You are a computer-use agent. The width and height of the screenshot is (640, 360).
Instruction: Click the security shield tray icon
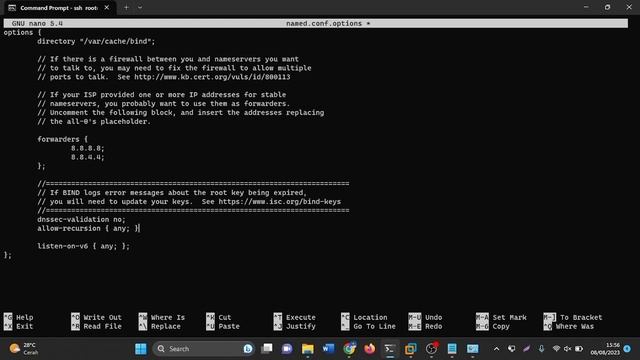pyautogui.click(x=511, y=349)
